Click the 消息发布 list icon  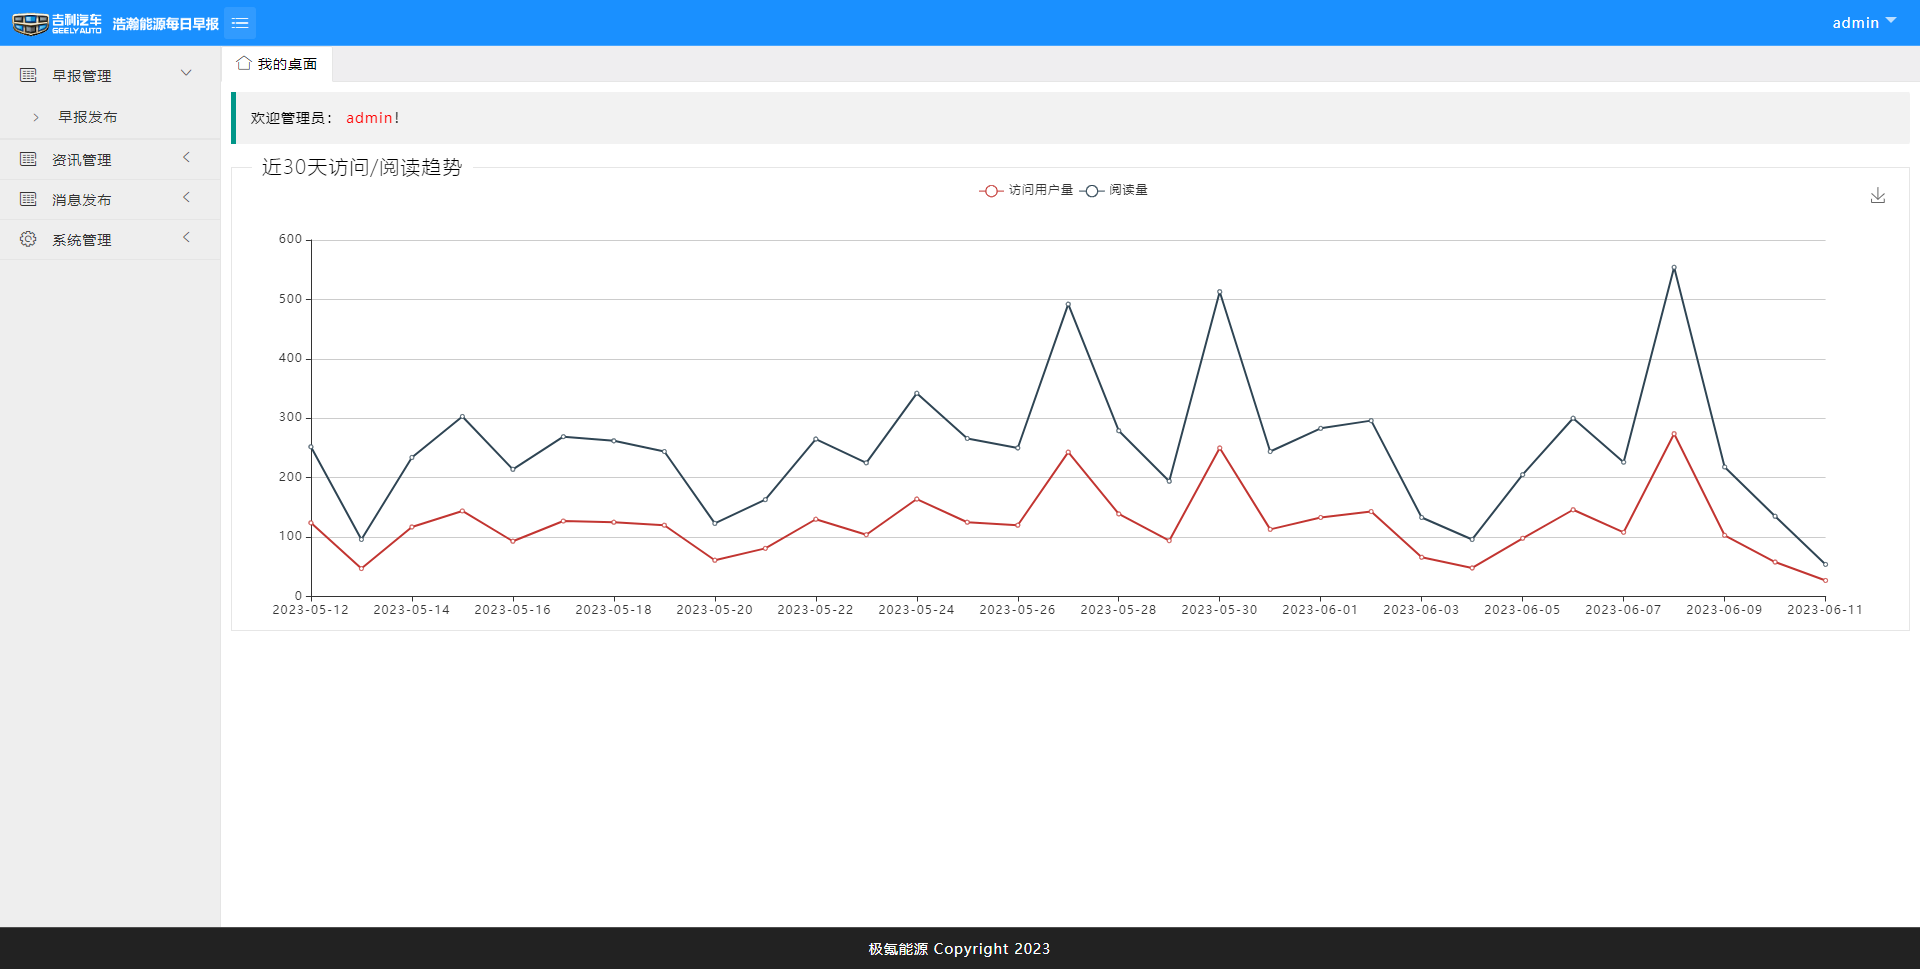pyautogui.click(x=28, y=199)
